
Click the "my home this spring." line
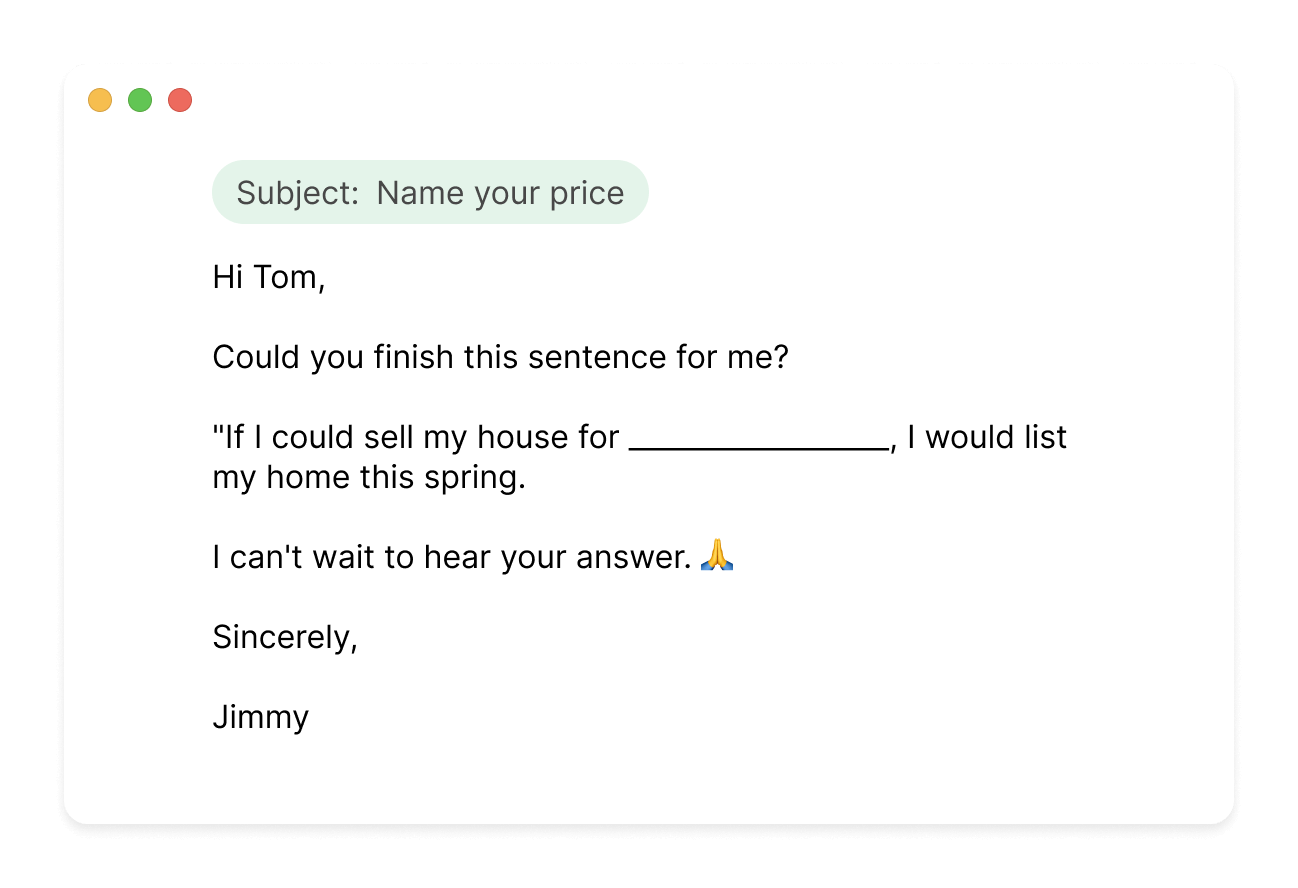coord(368,477)
